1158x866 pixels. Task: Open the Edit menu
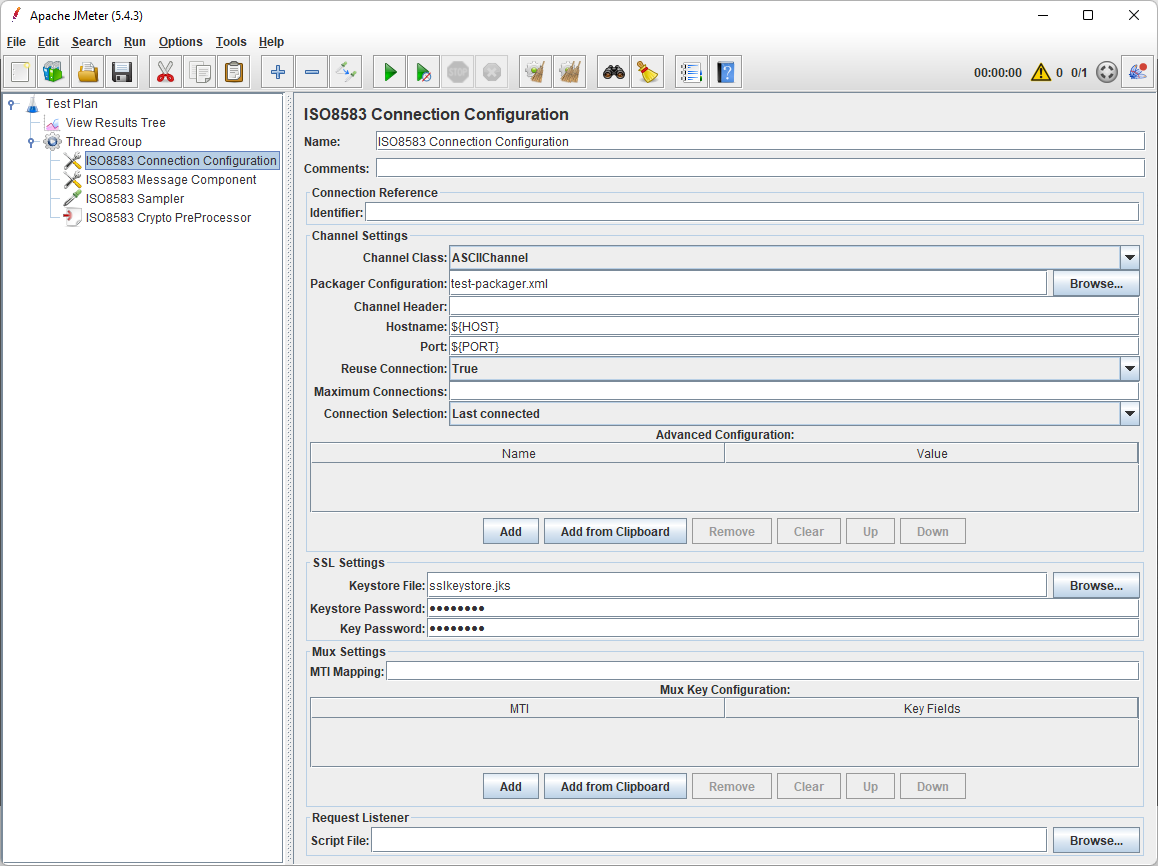click(x=48, y=42)
